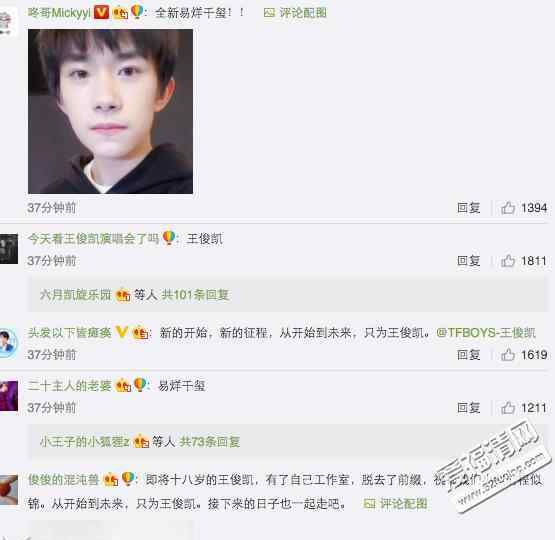Viewport: 555px width, 540px height.
Task: Click avatar of 头发以下皆瘫痪
Action: coord(8,343)
